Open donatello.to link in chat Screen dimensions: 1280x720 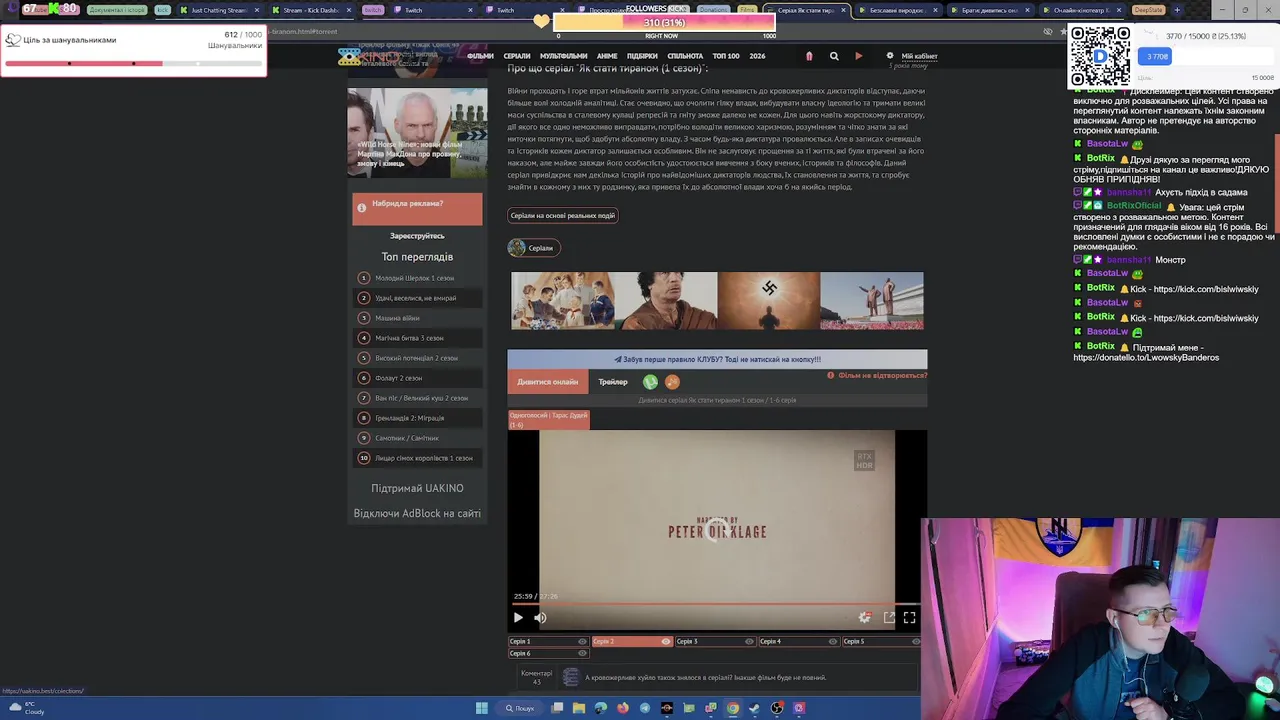point(1146,357)
